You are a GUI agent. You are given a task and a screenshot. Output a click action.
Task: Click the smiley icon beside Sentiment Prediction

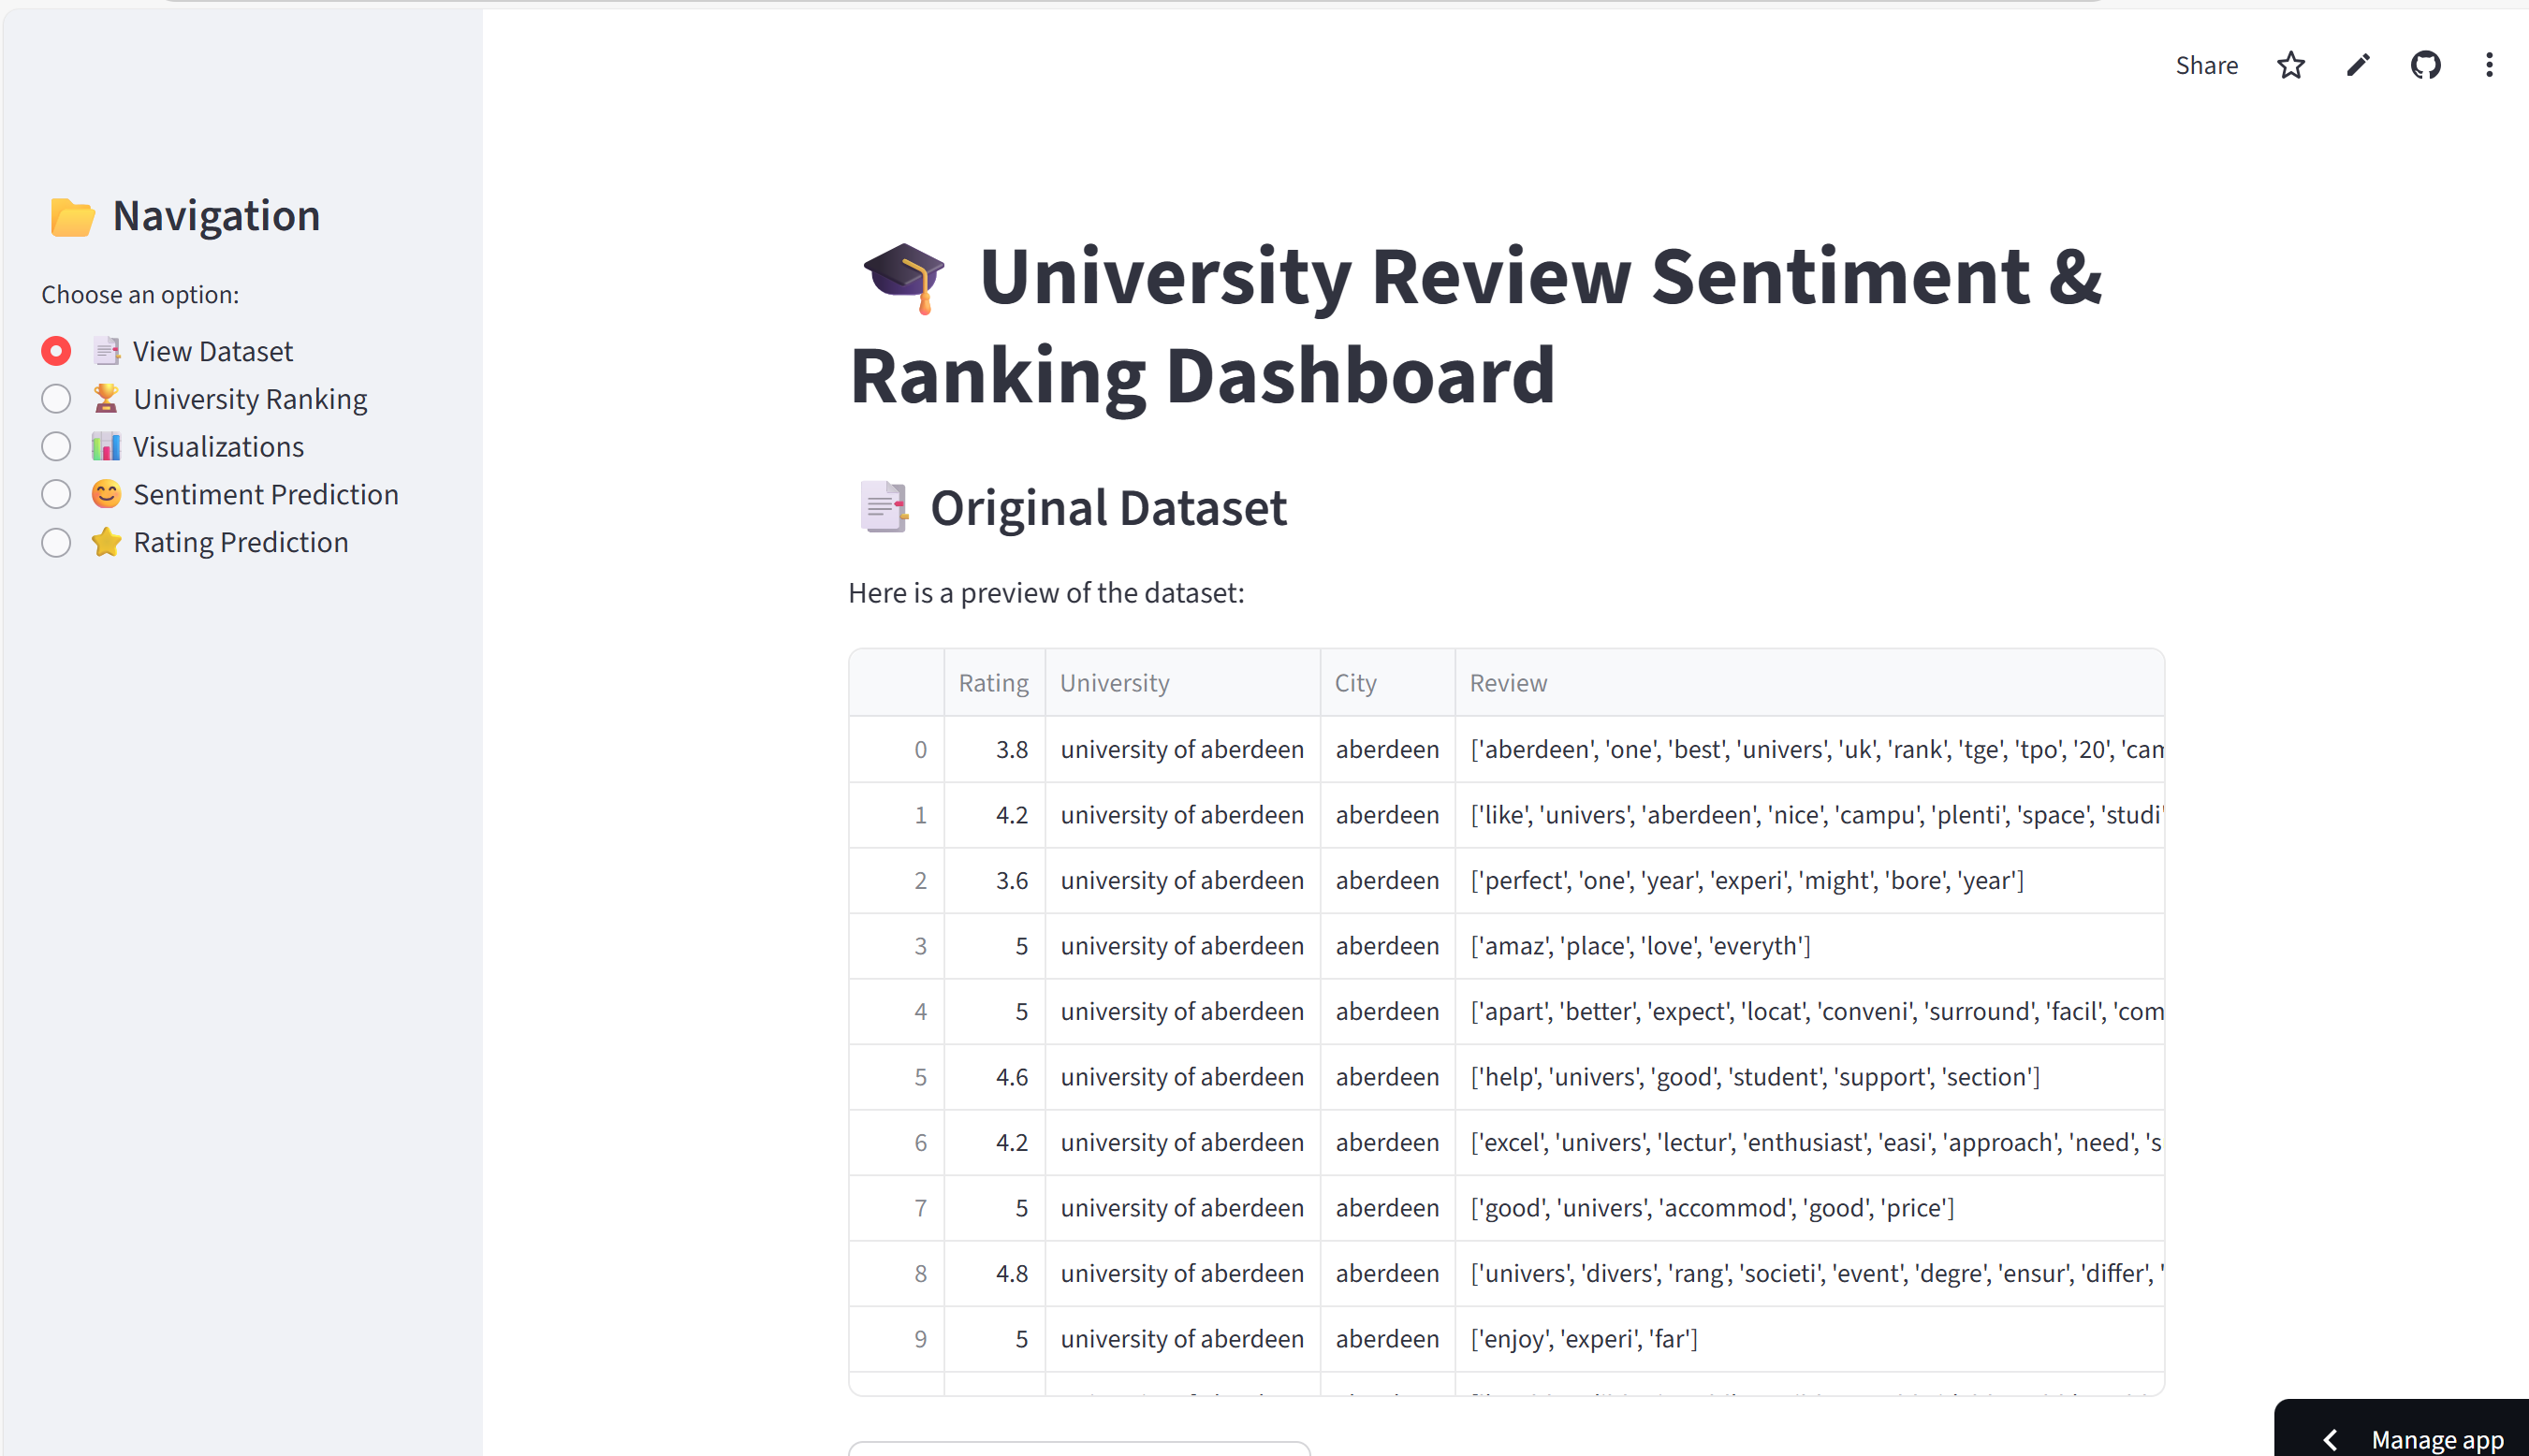[105, 493]
